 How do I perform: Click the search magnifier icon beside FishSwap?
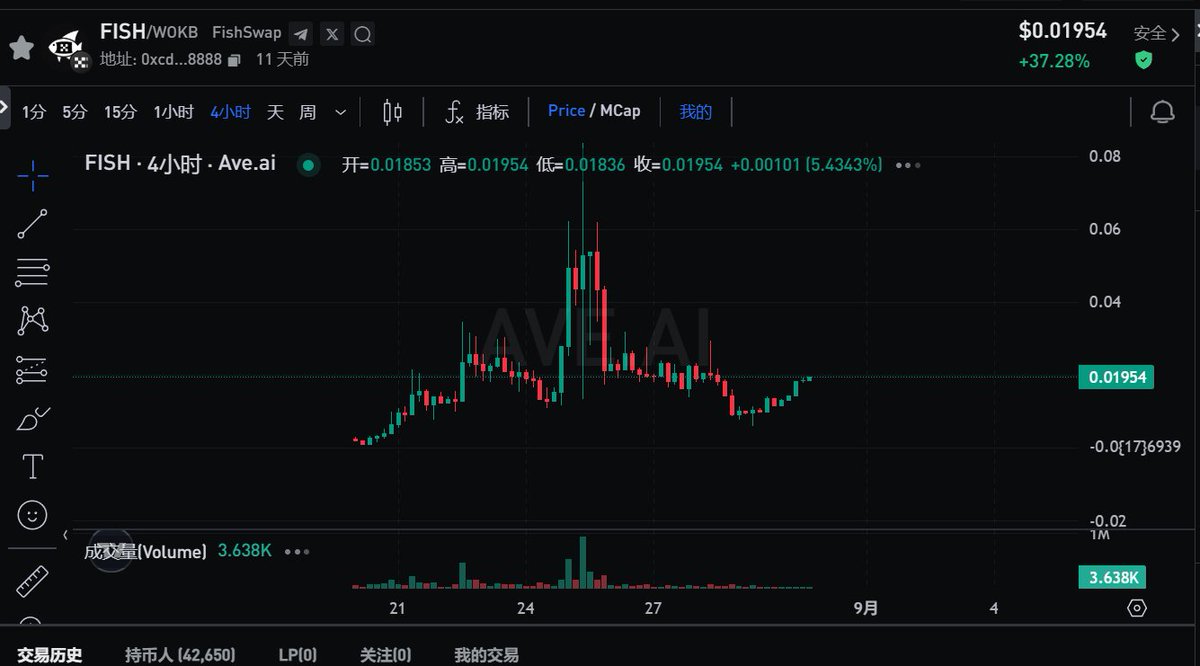tap(363, 34)
